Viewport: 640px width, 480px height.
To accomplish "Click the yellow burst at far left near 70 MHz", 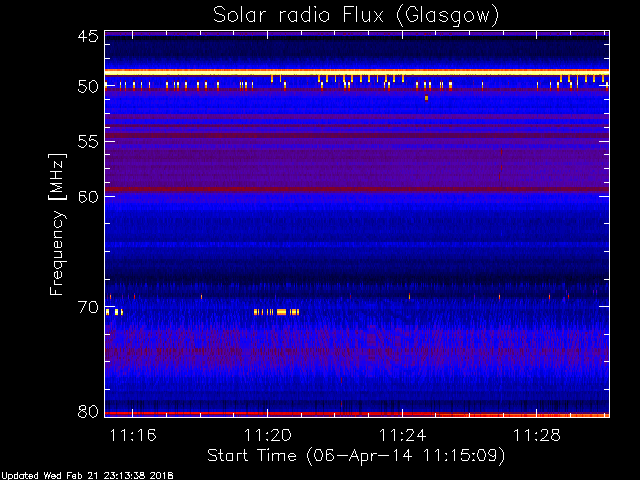I will [x=114, y=312].
